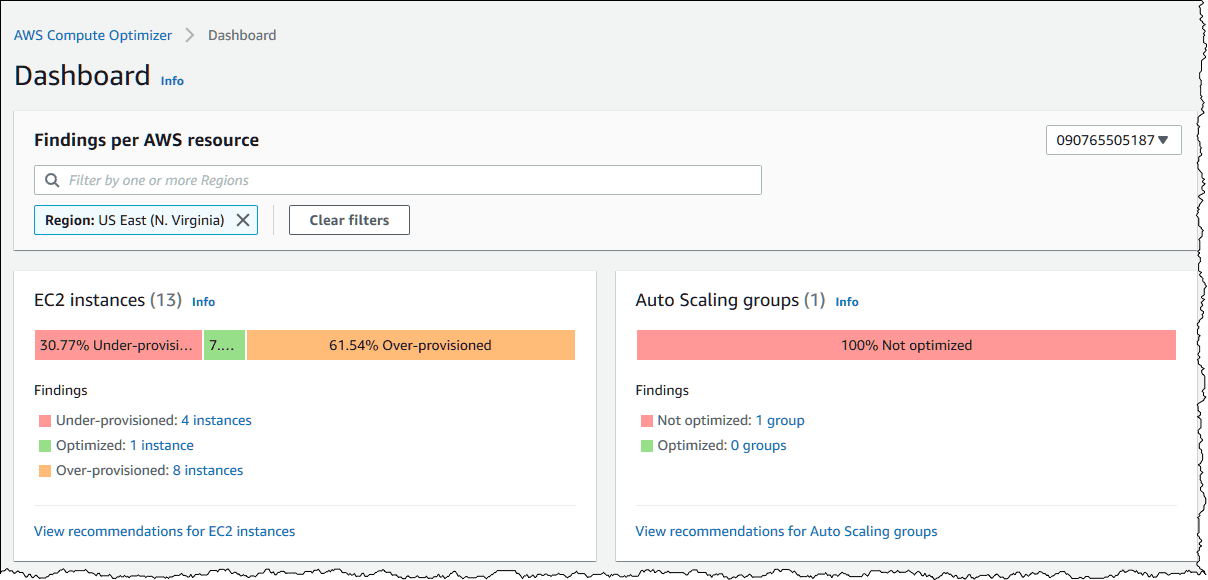Click the 30.77% Under-provisioned bar segment

pyautogui.click(x=118, y=345)
